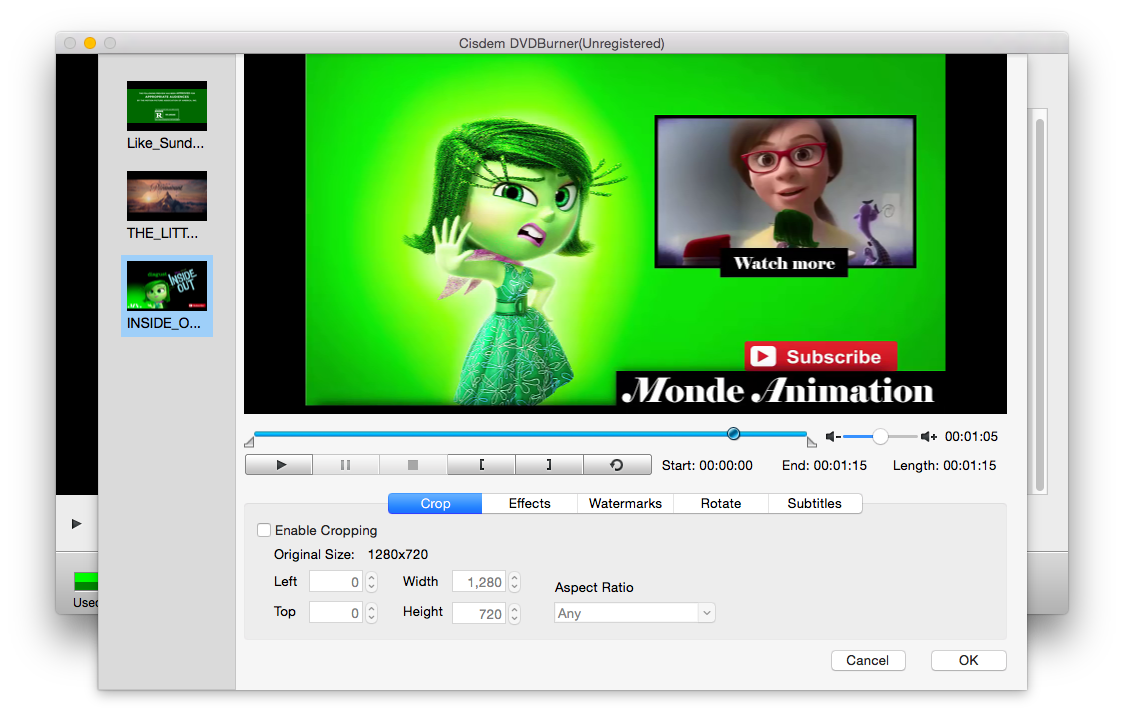Open the Watermarks tab

(625, 504)
